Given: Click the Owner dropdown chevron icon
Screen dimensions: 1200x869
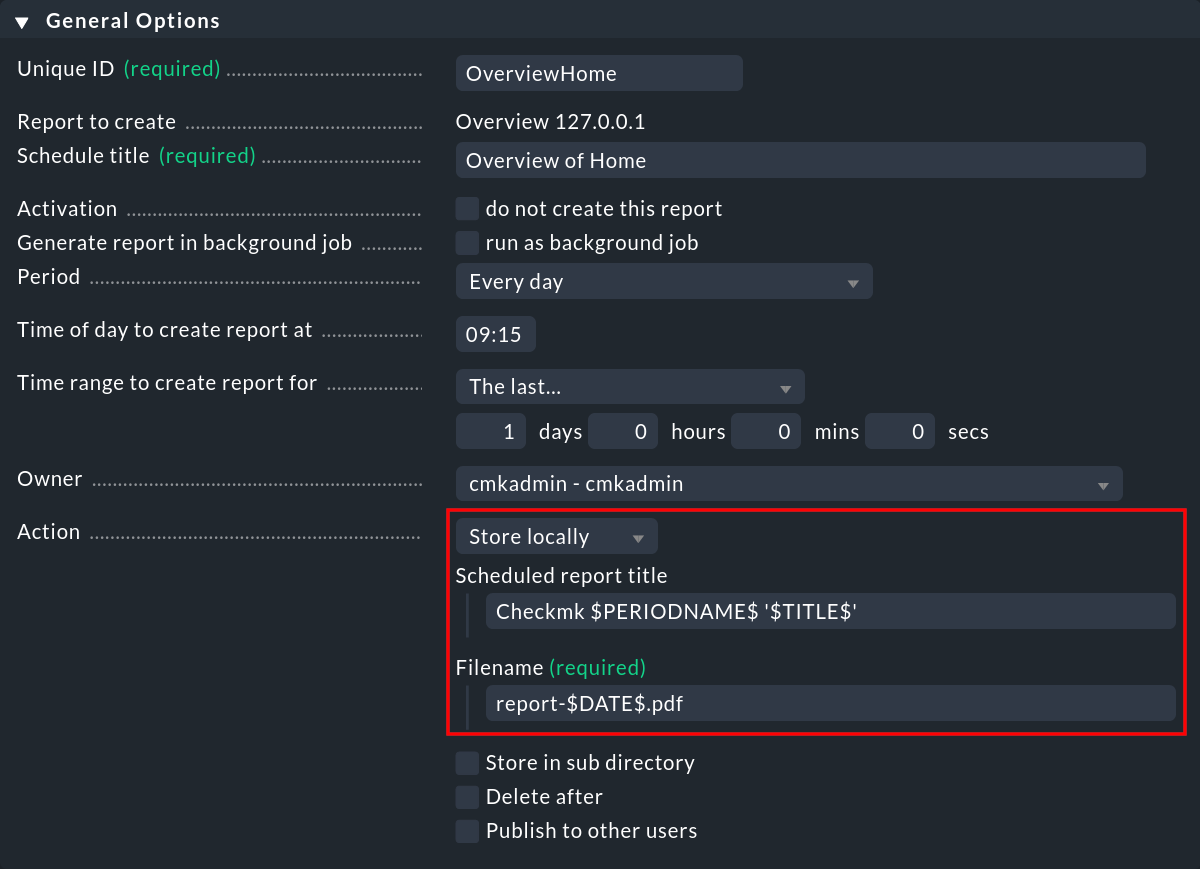Looking at the screenshot, I should [x=1105, y=483].
